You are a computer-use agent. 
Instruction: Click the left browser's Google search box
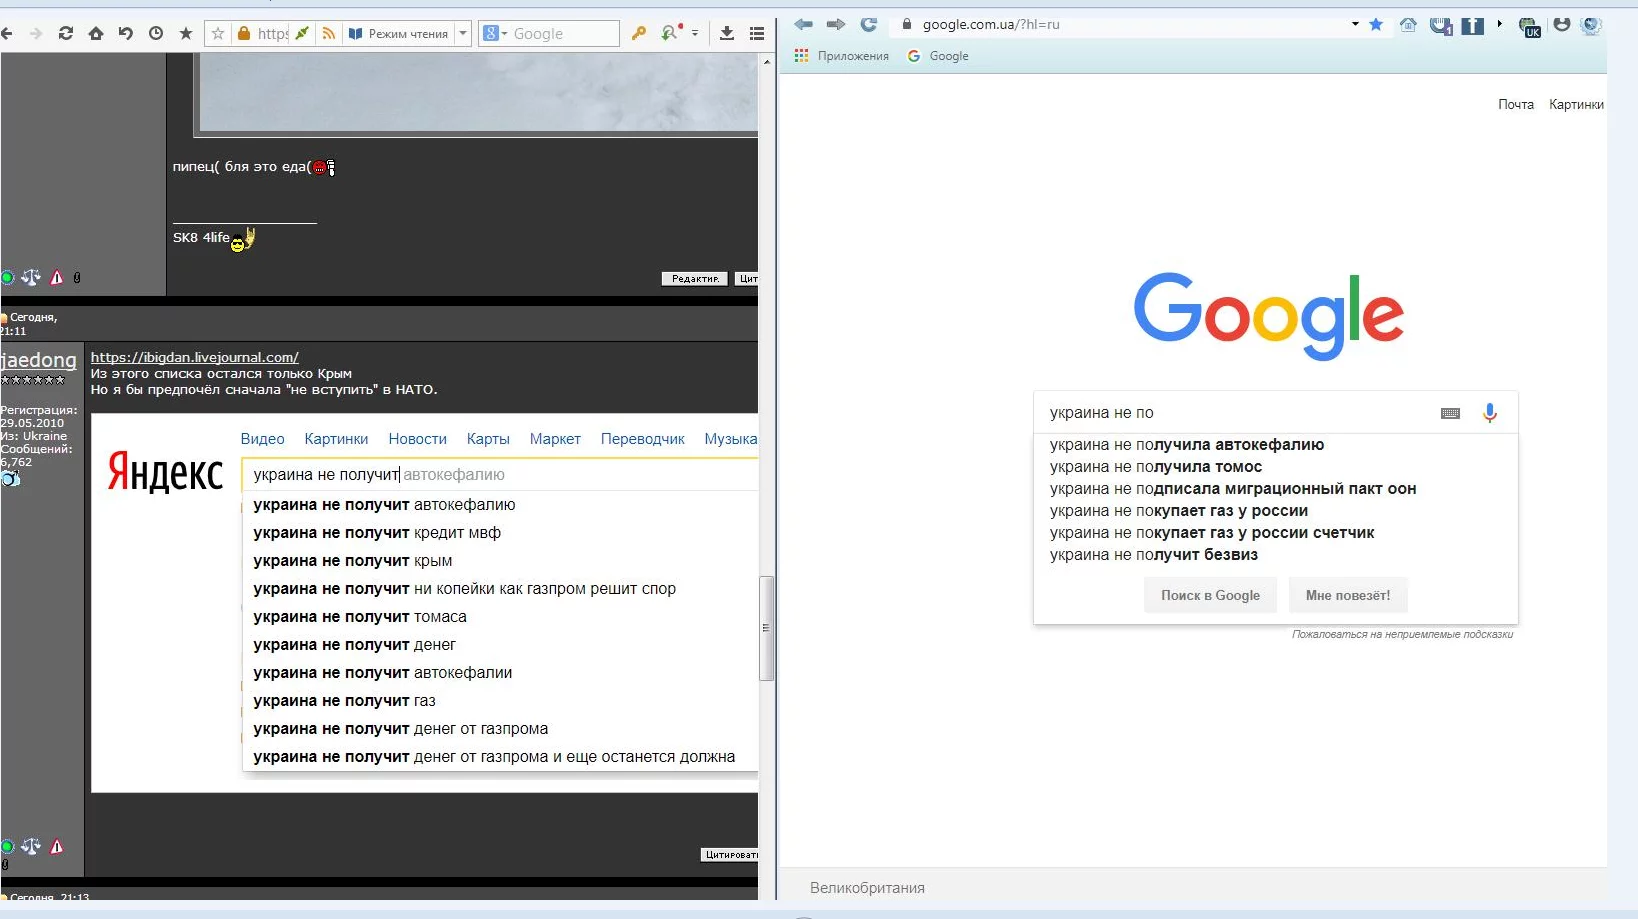(x=549, y=34)
